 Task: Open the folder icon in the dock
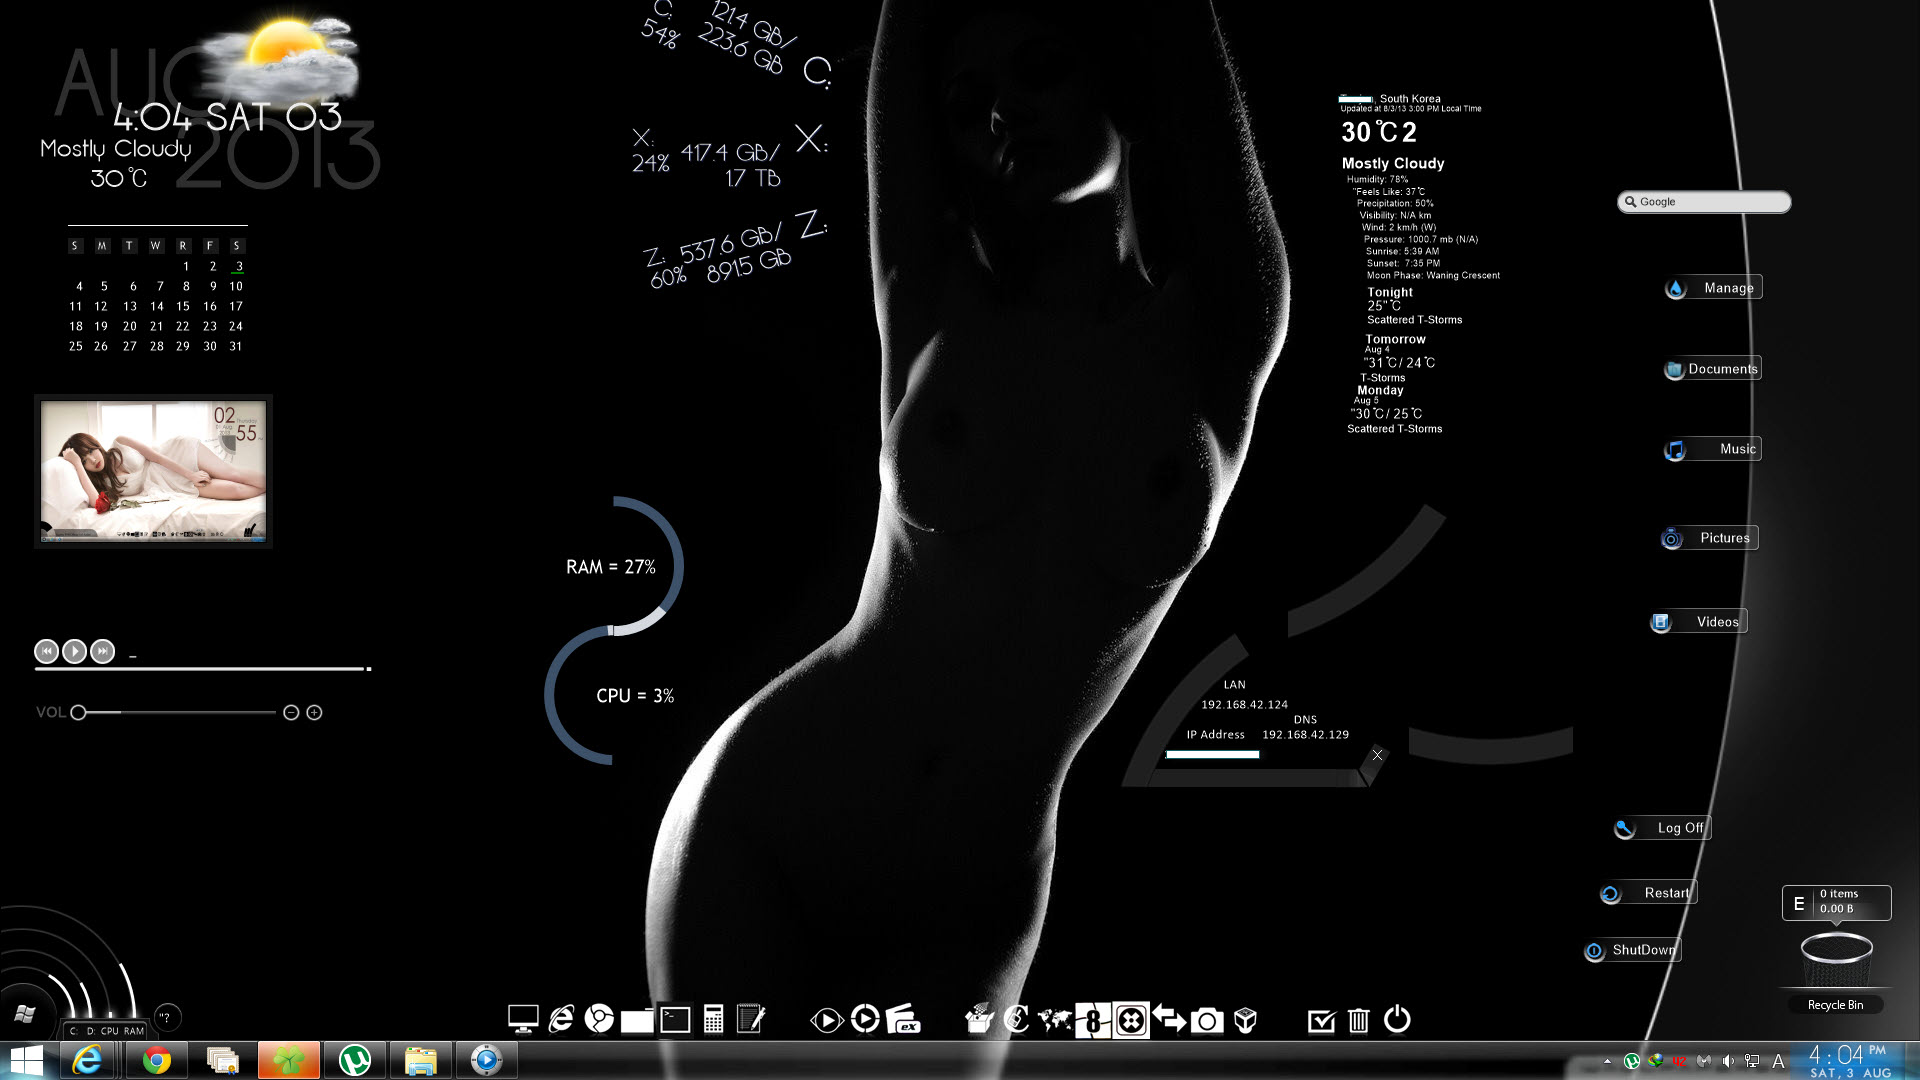[637, 1020]
